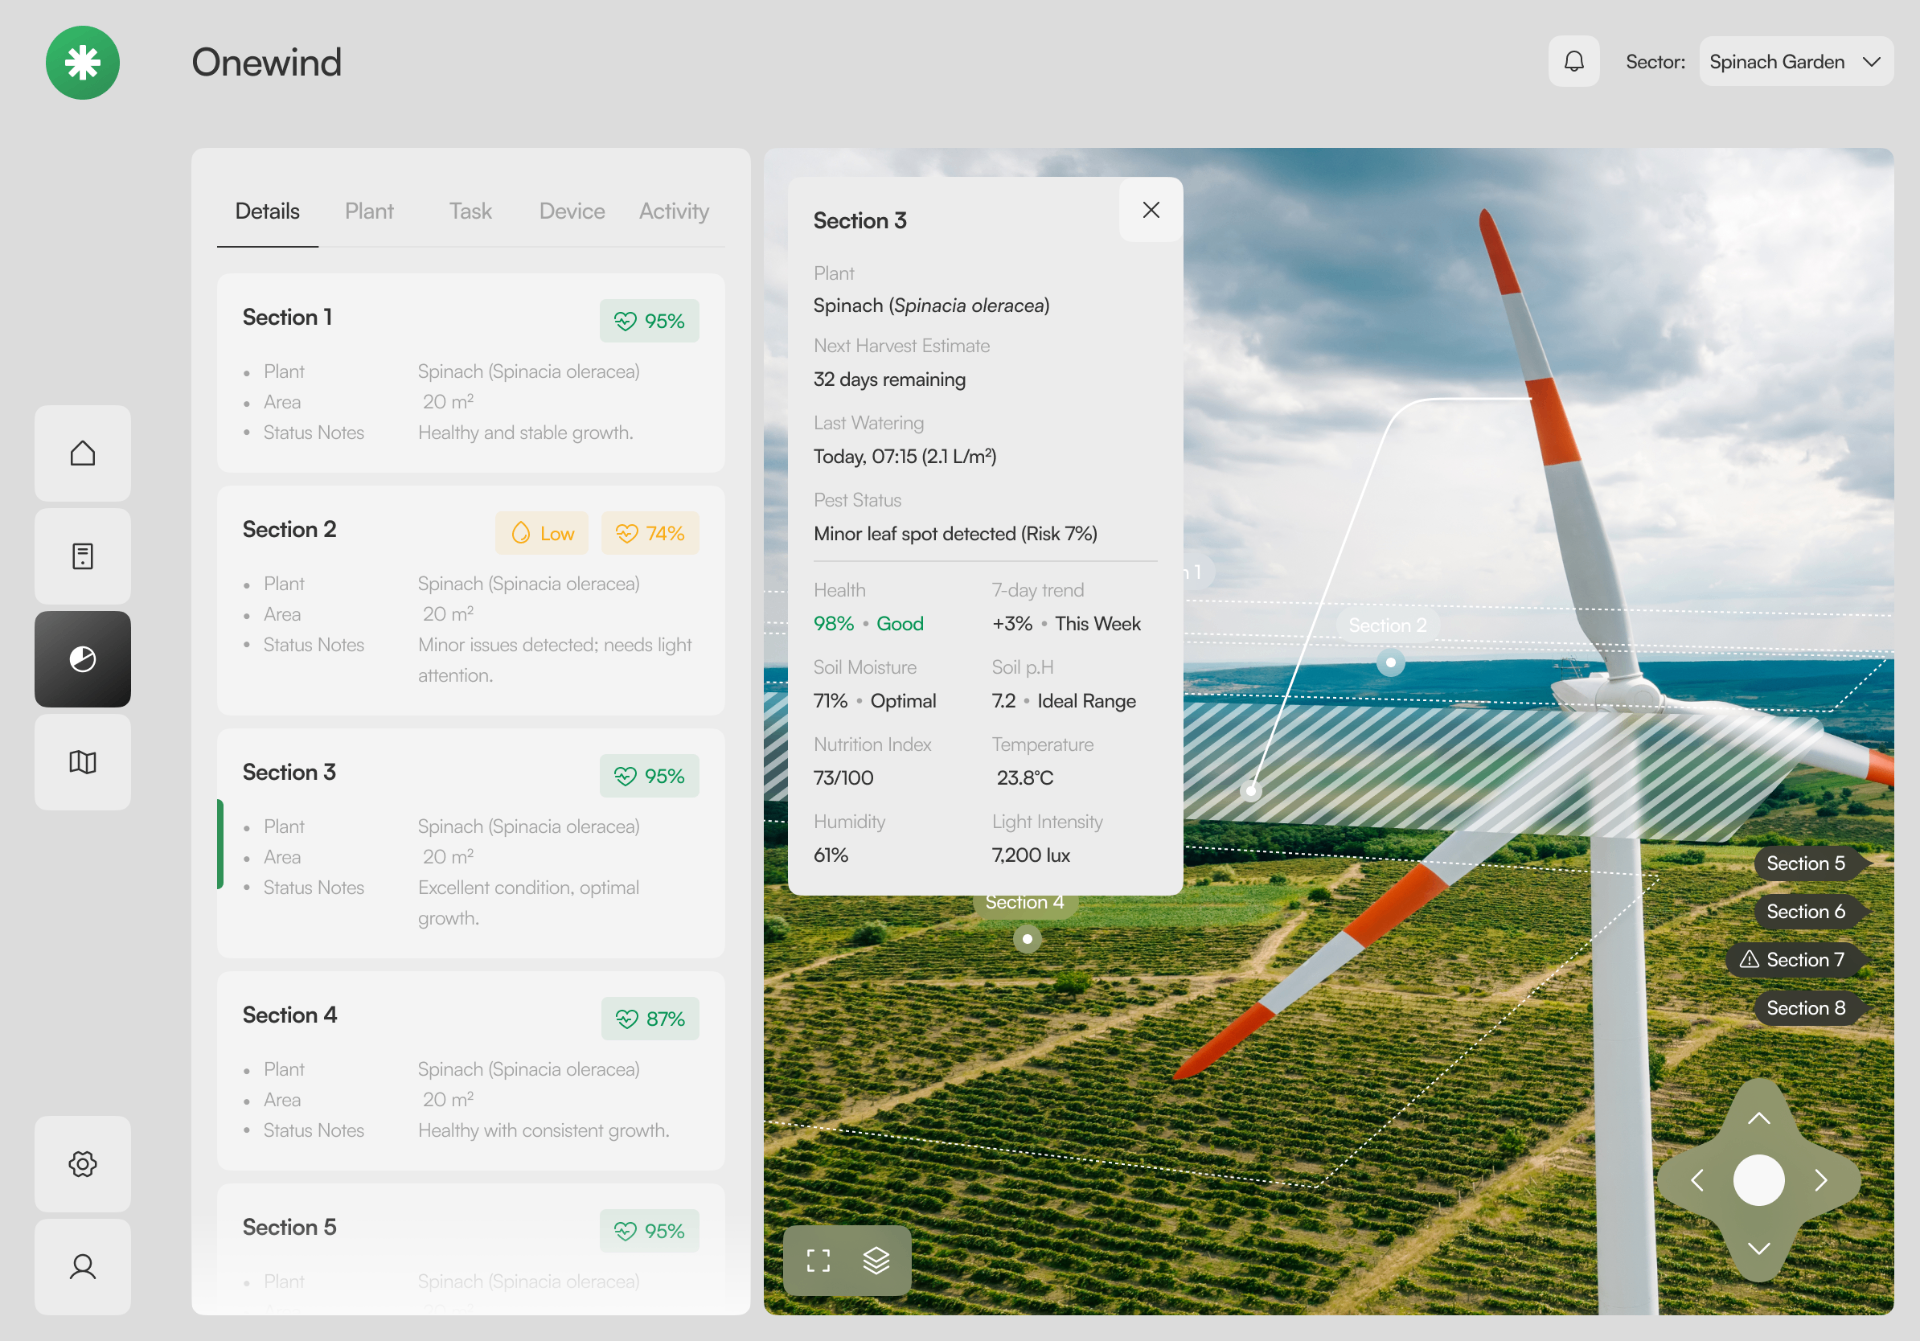Image resolution: width=1920 pixels, height=1341 pixels.
Task: Click the Section 2 map marker dot
Action: [1390, 662]
